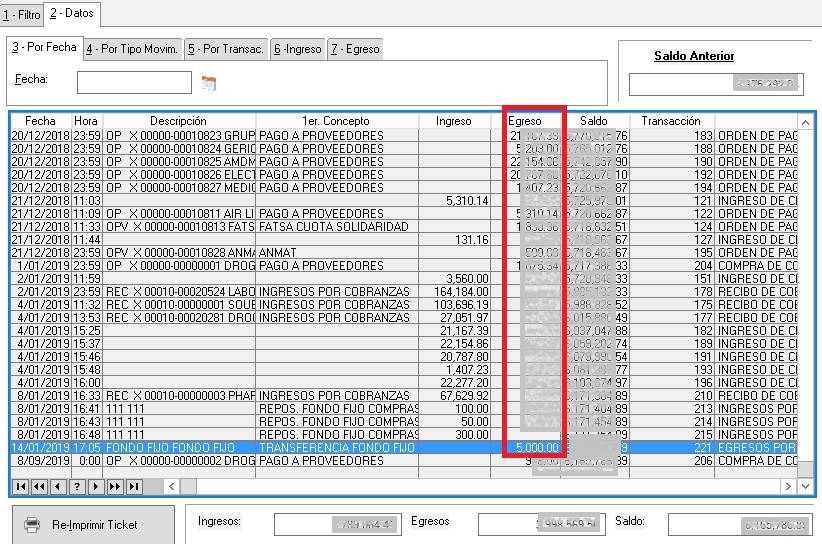Jump to last record in grid navigator
The width and height of the screenshot is (822, 544).
click(133, 486)
